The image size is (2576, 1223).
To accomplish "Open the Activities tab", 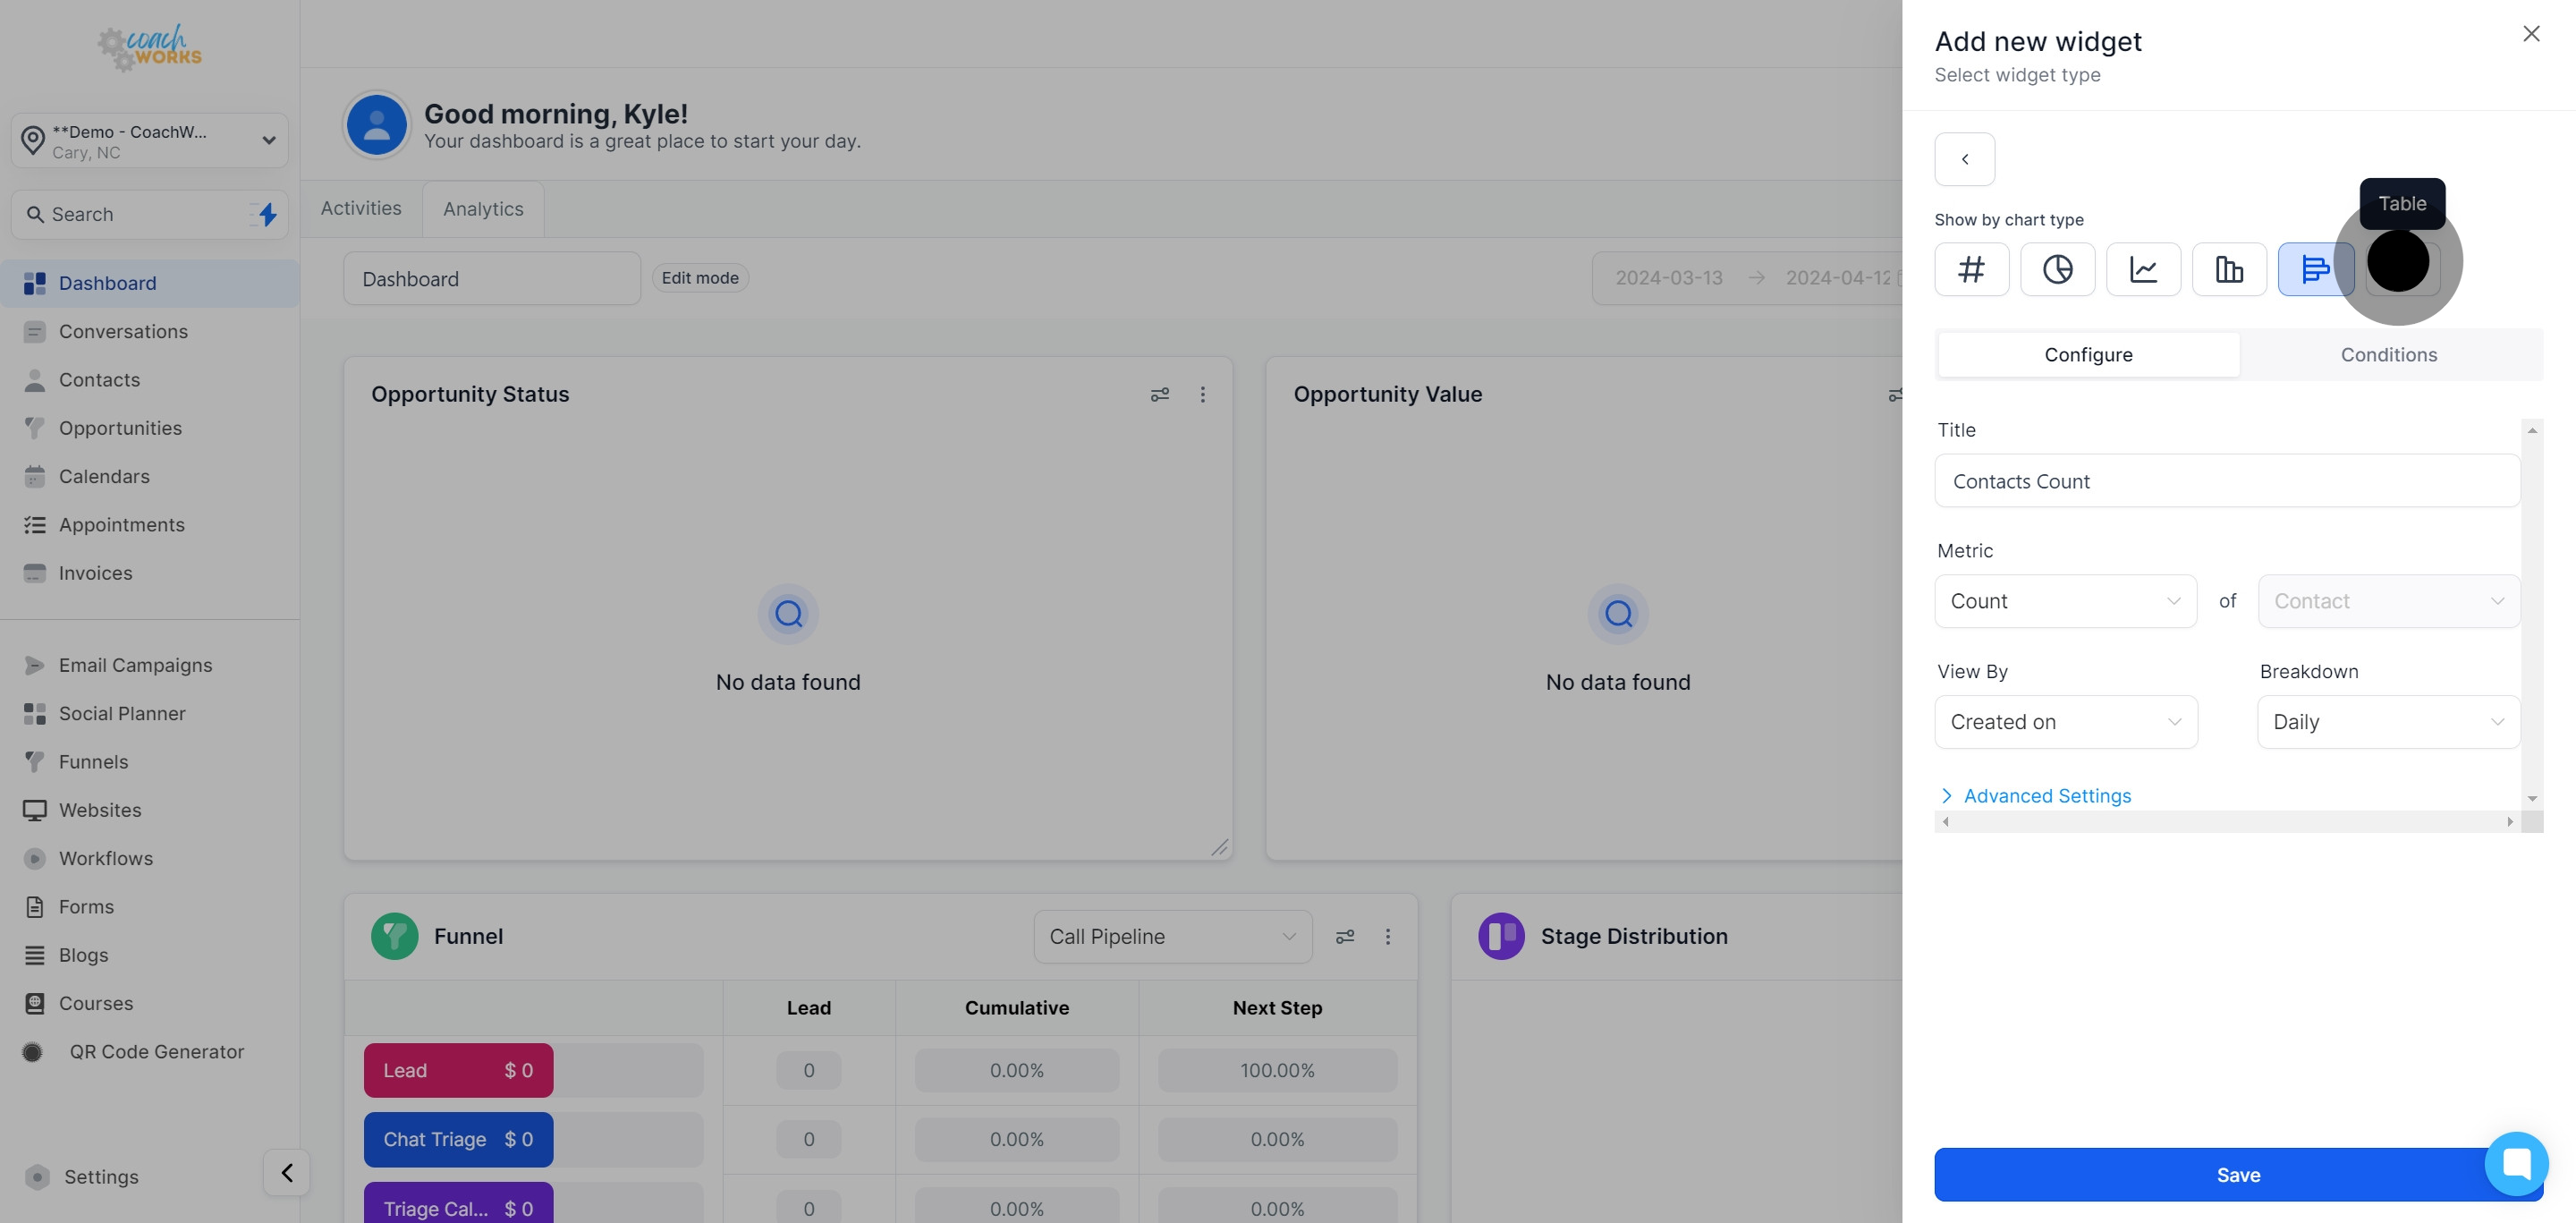I will [360, 208].
